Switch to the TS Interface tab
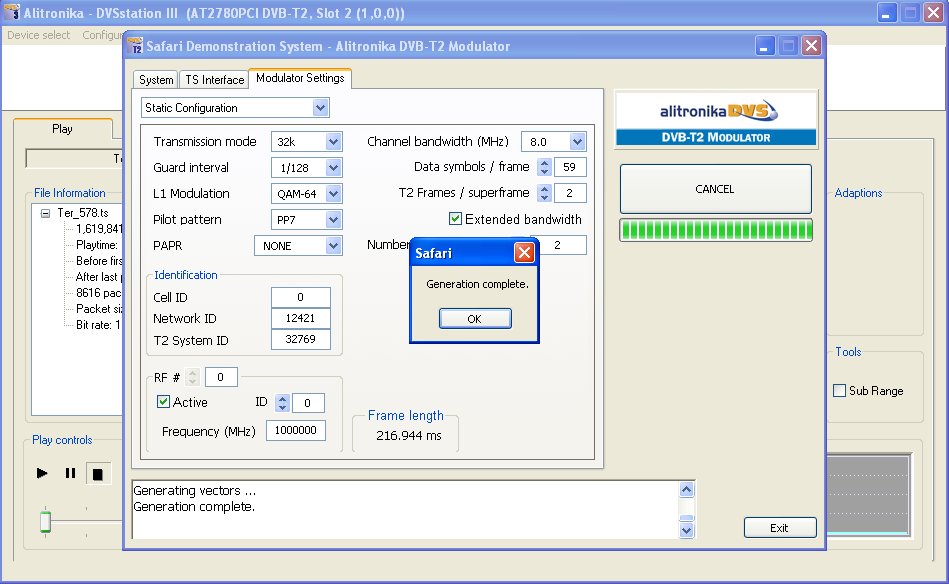Viewport: 949px width, 584px height. click(x=214, y=80)
